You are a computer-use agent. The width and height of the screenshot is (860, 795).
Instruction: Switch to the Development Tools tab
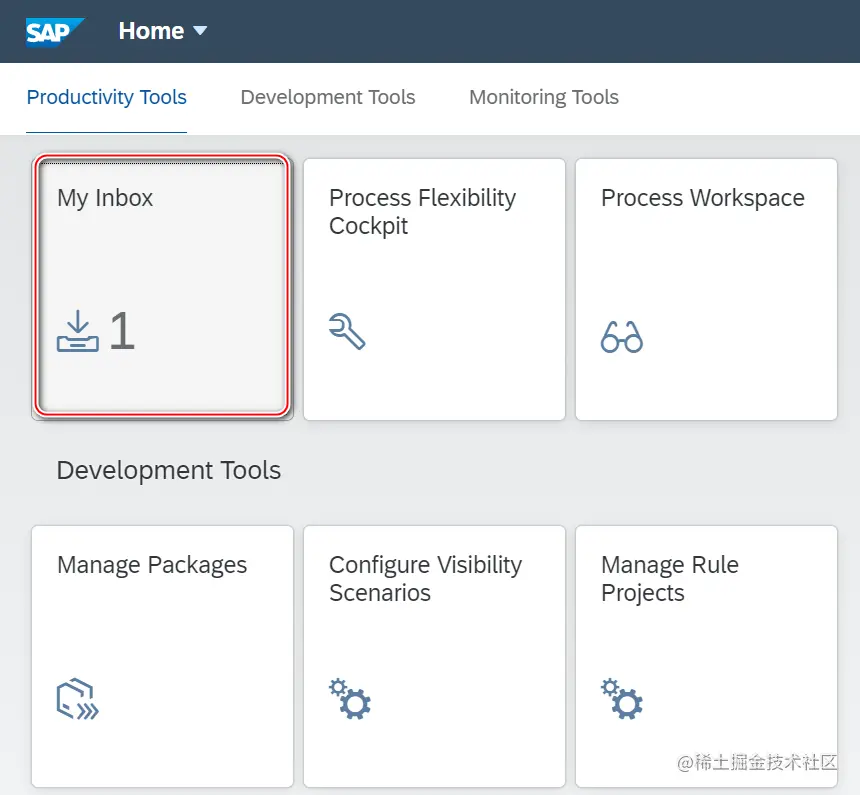(328, 97)
